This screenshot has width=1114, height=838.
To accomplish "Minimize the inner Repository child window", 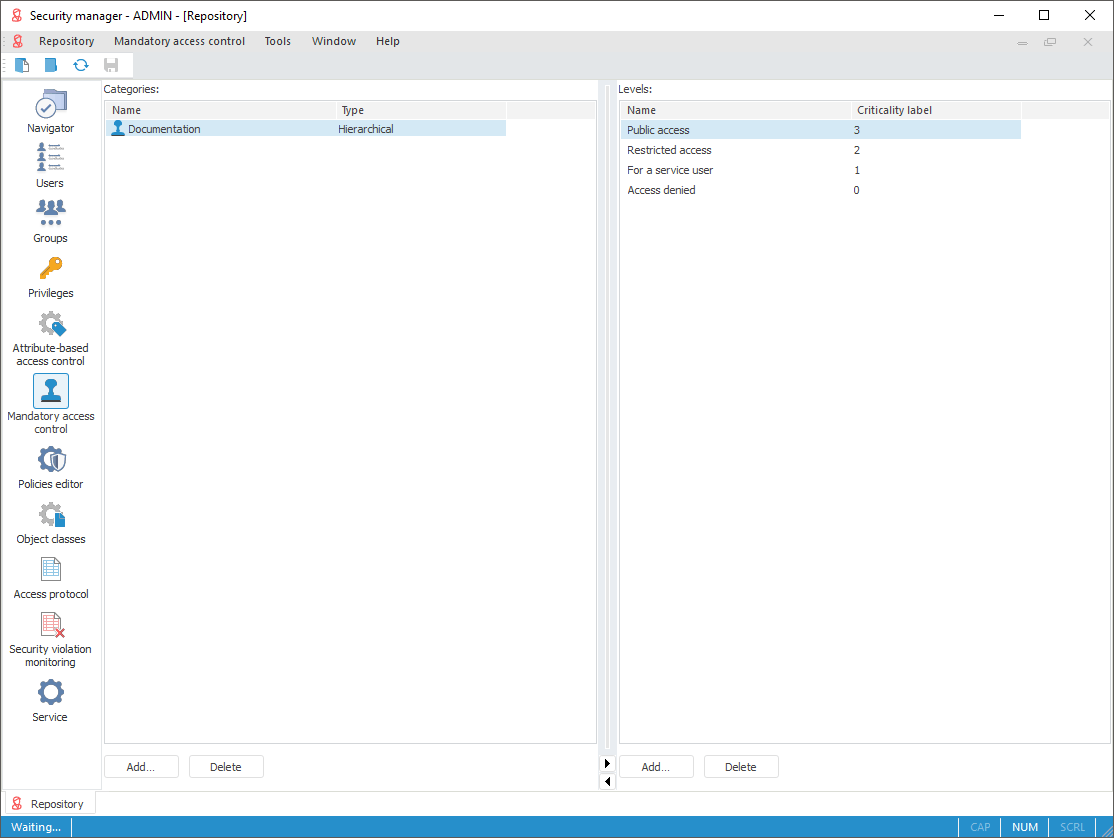I will point(1022,43).
